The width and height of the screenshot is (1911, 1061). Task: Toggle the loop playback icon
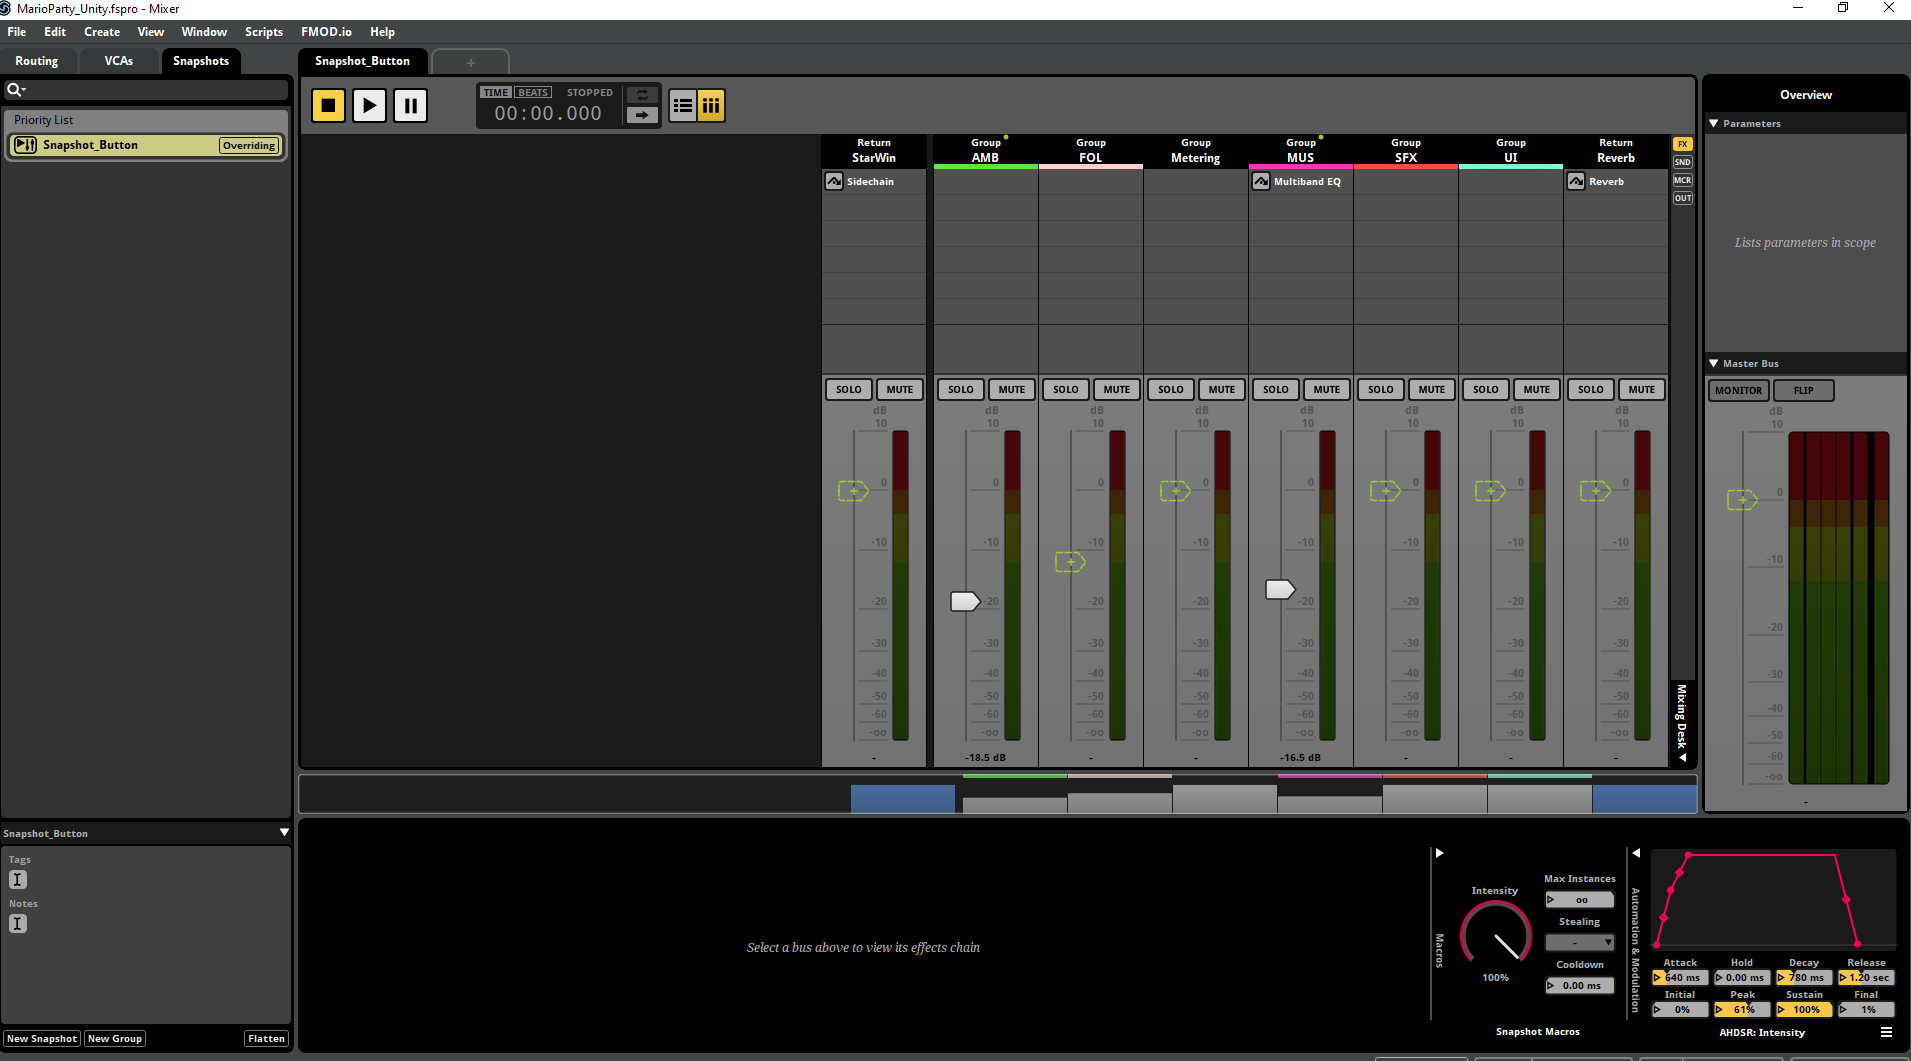(x=642, y=95)
